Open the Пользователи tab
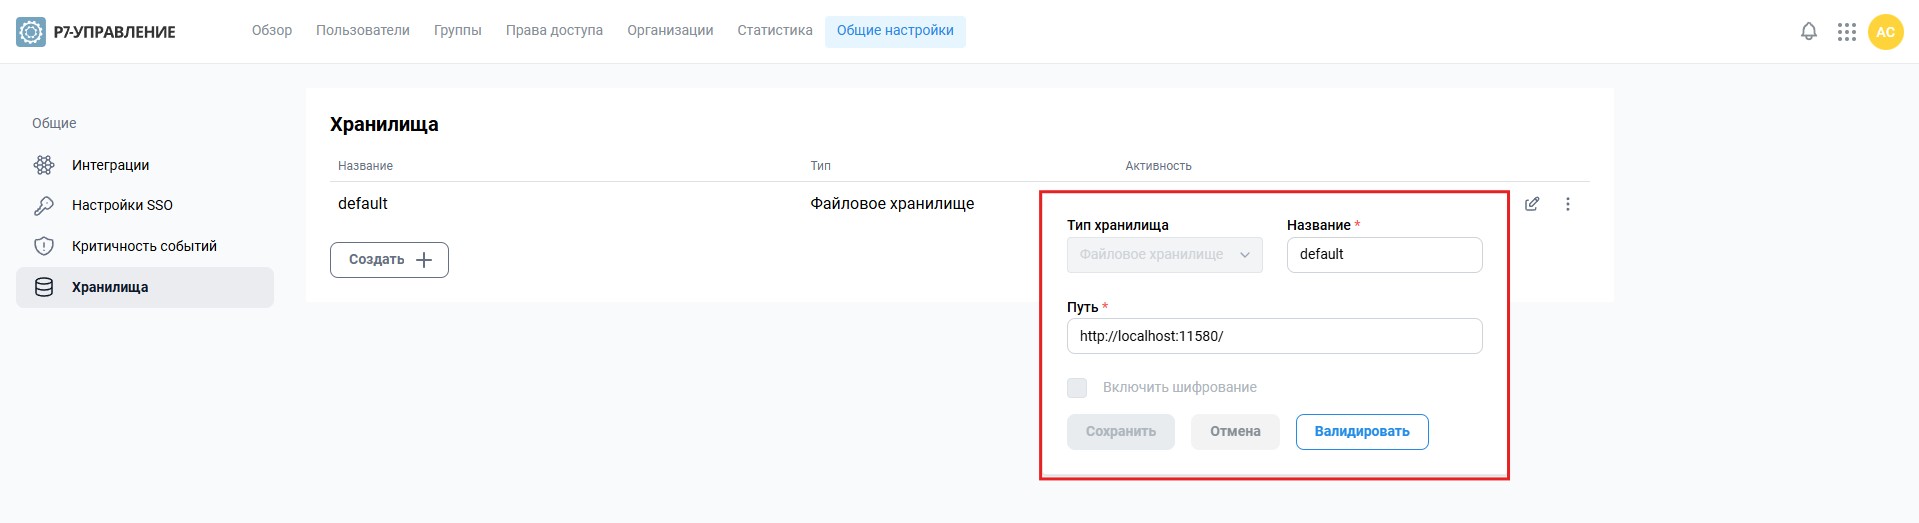Viewport: 1919px width, 523px height. [x=363, y=31]
